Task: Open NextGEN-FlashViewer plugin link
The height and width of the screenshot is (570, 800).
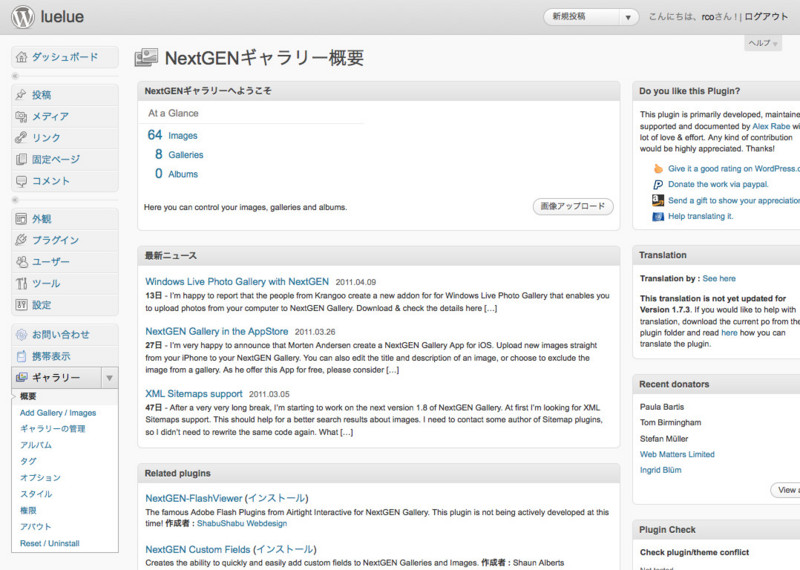Action: pos(193,499)
